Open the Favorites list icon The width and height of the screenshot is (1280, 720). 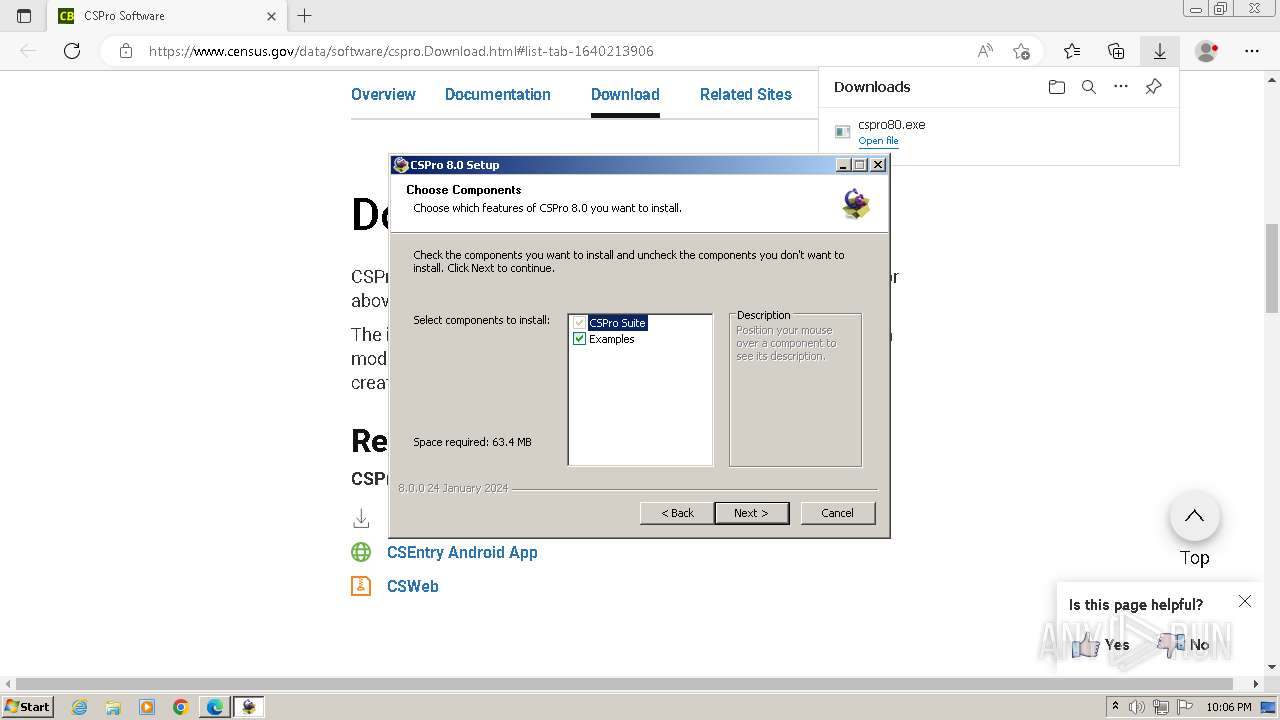1072,51
